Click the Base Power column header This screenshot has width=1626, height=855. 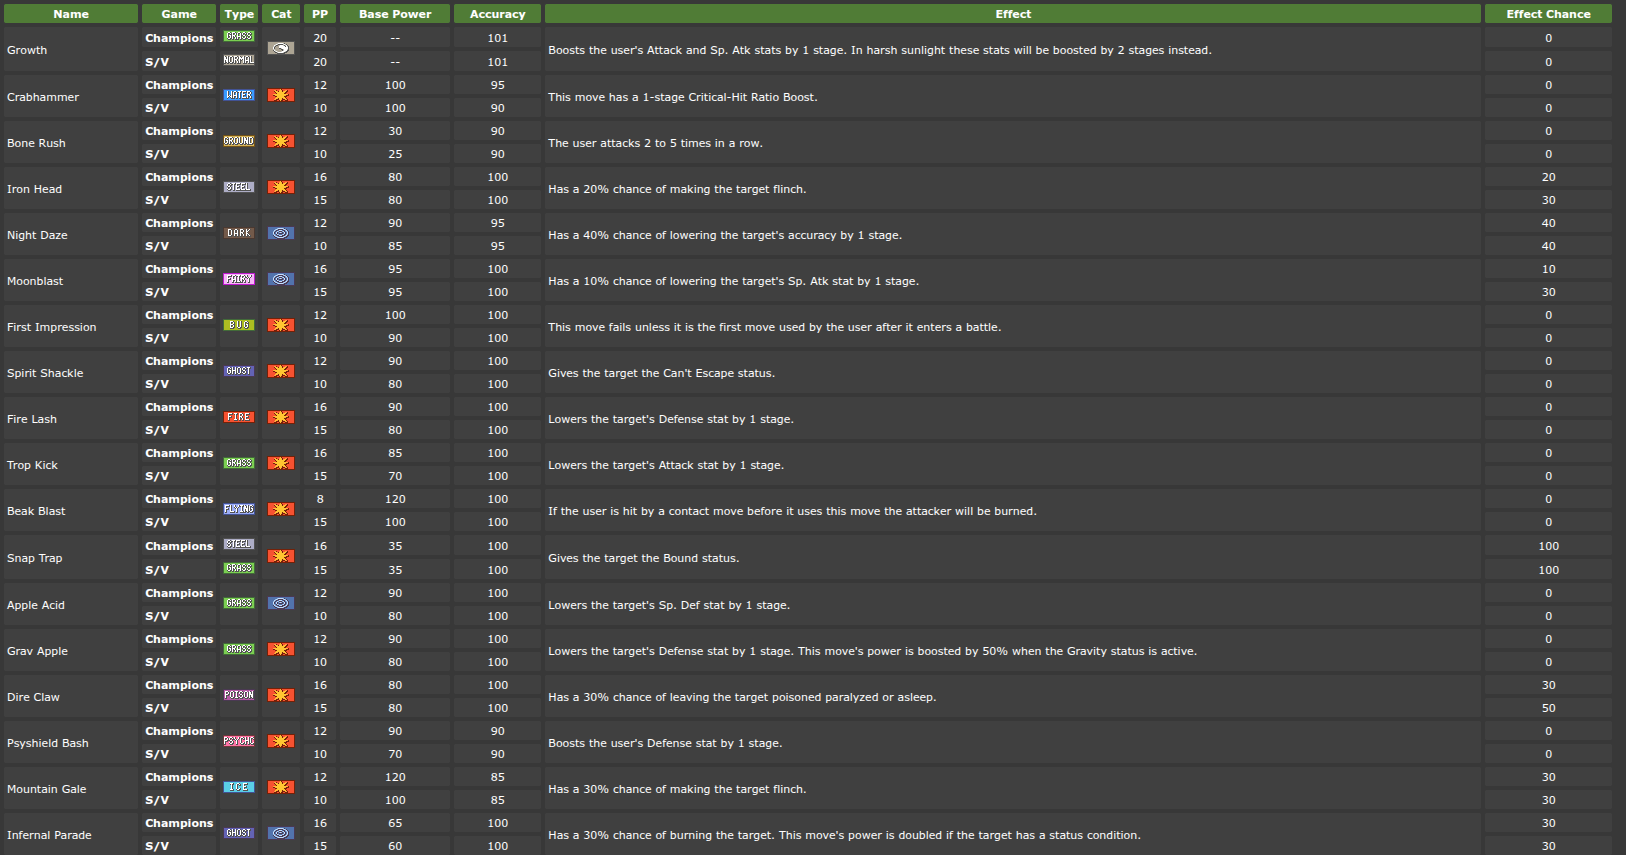tap(395, 14)
